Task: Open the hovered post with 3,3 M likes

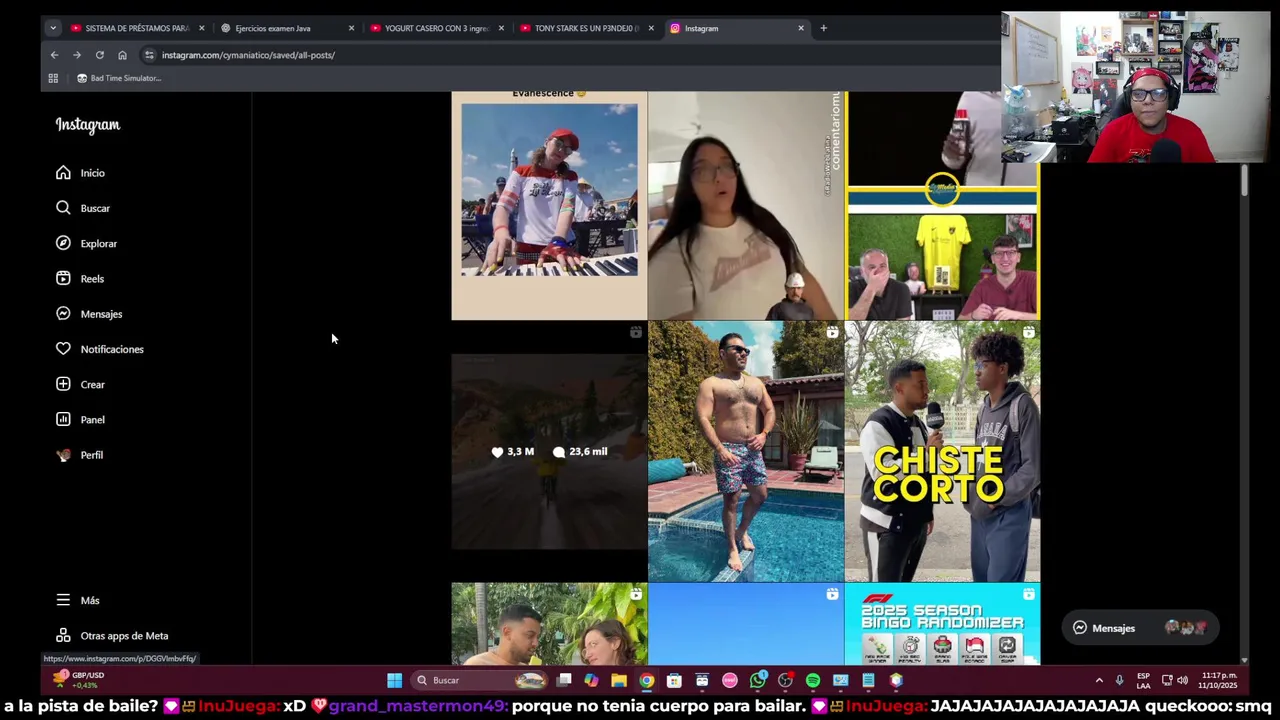Action: [x=549, y=451]
